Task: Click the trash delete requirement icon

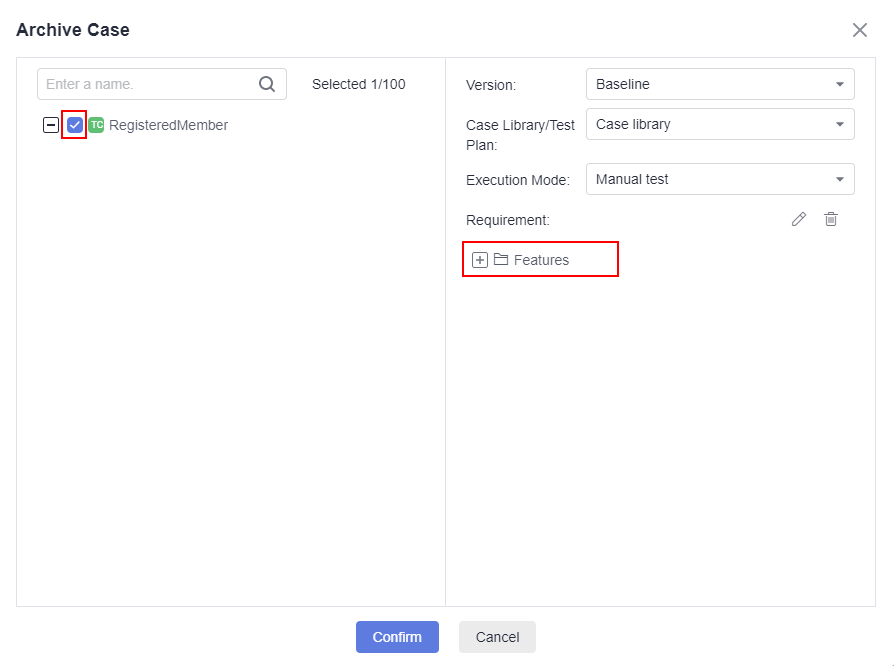Action: [831, 220]
